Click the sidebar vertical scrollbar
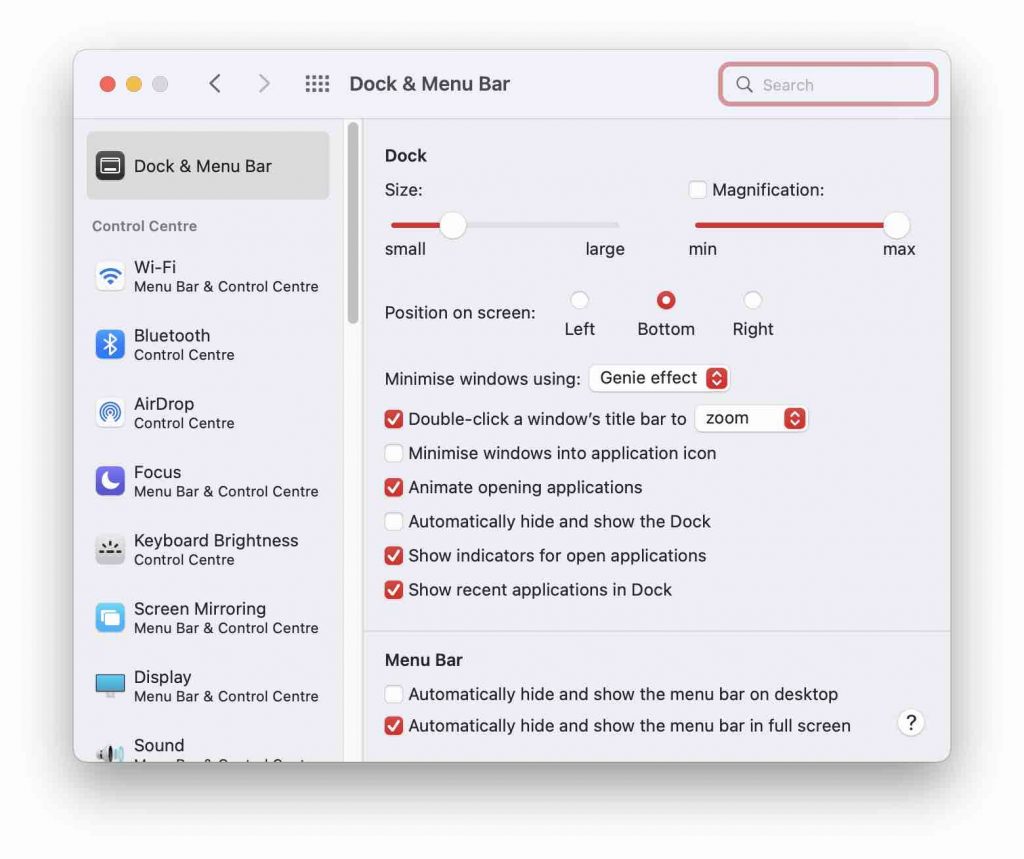 (x=353, y=223)
